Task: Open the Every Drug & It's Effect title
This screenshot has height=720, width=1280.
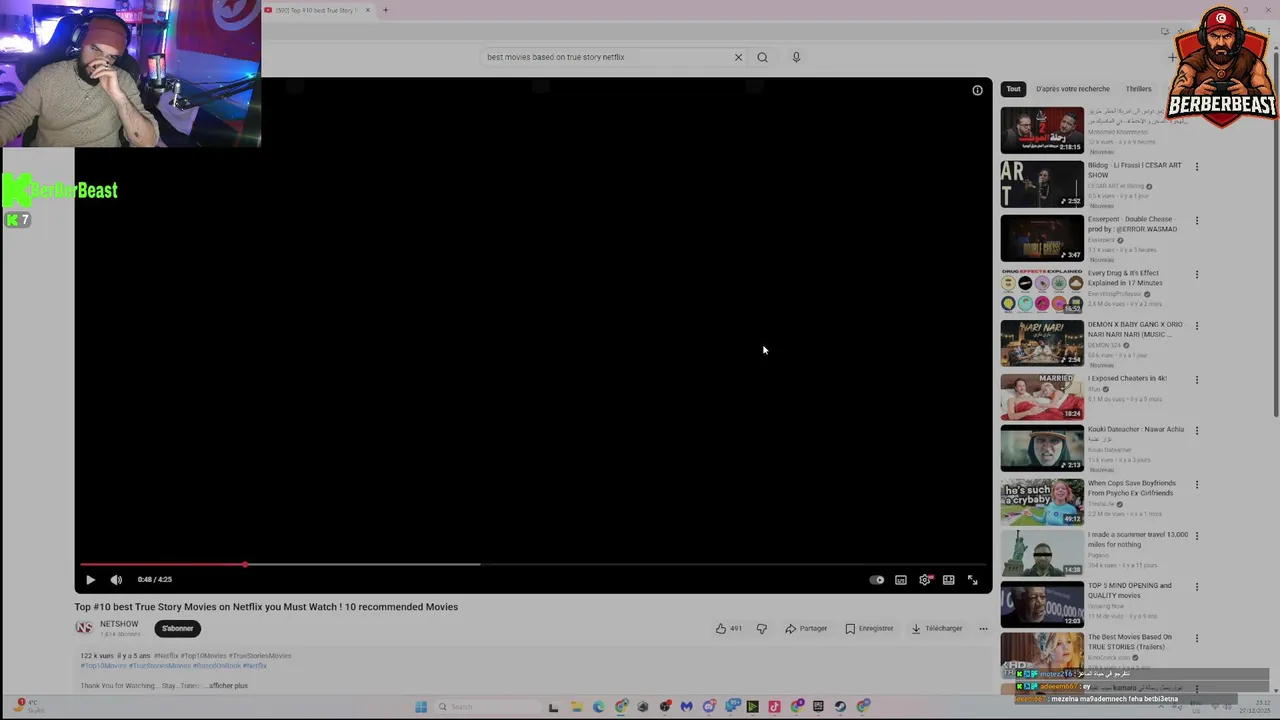Action: (1124, 278)
